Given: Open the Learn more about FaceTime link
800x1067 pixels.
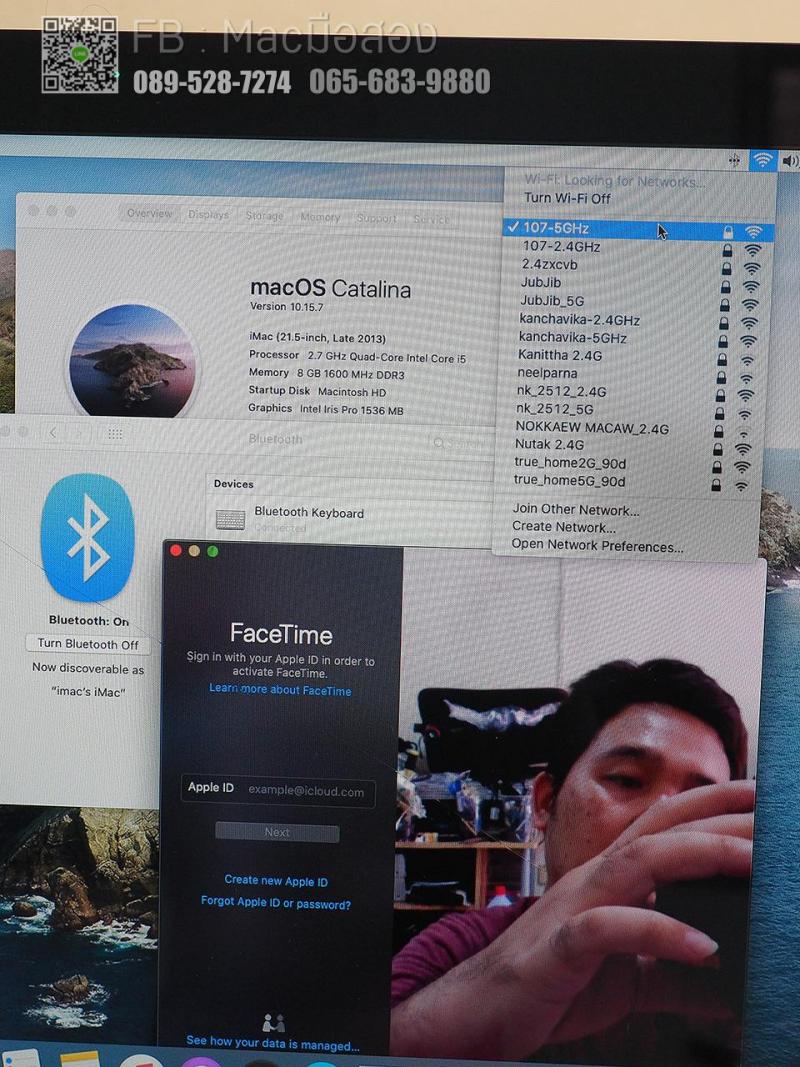Looking at the screenshot, I should tap(280, 691).
